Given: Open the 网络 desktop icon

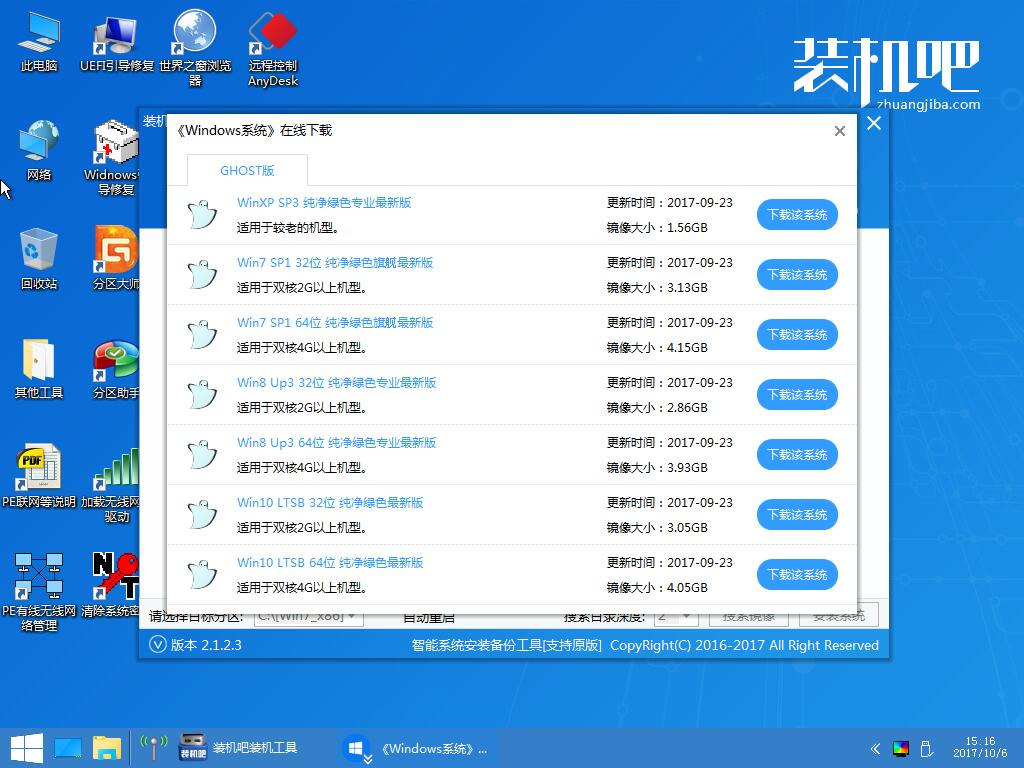Looking at the screenshot, I should (x=39, y=151).
